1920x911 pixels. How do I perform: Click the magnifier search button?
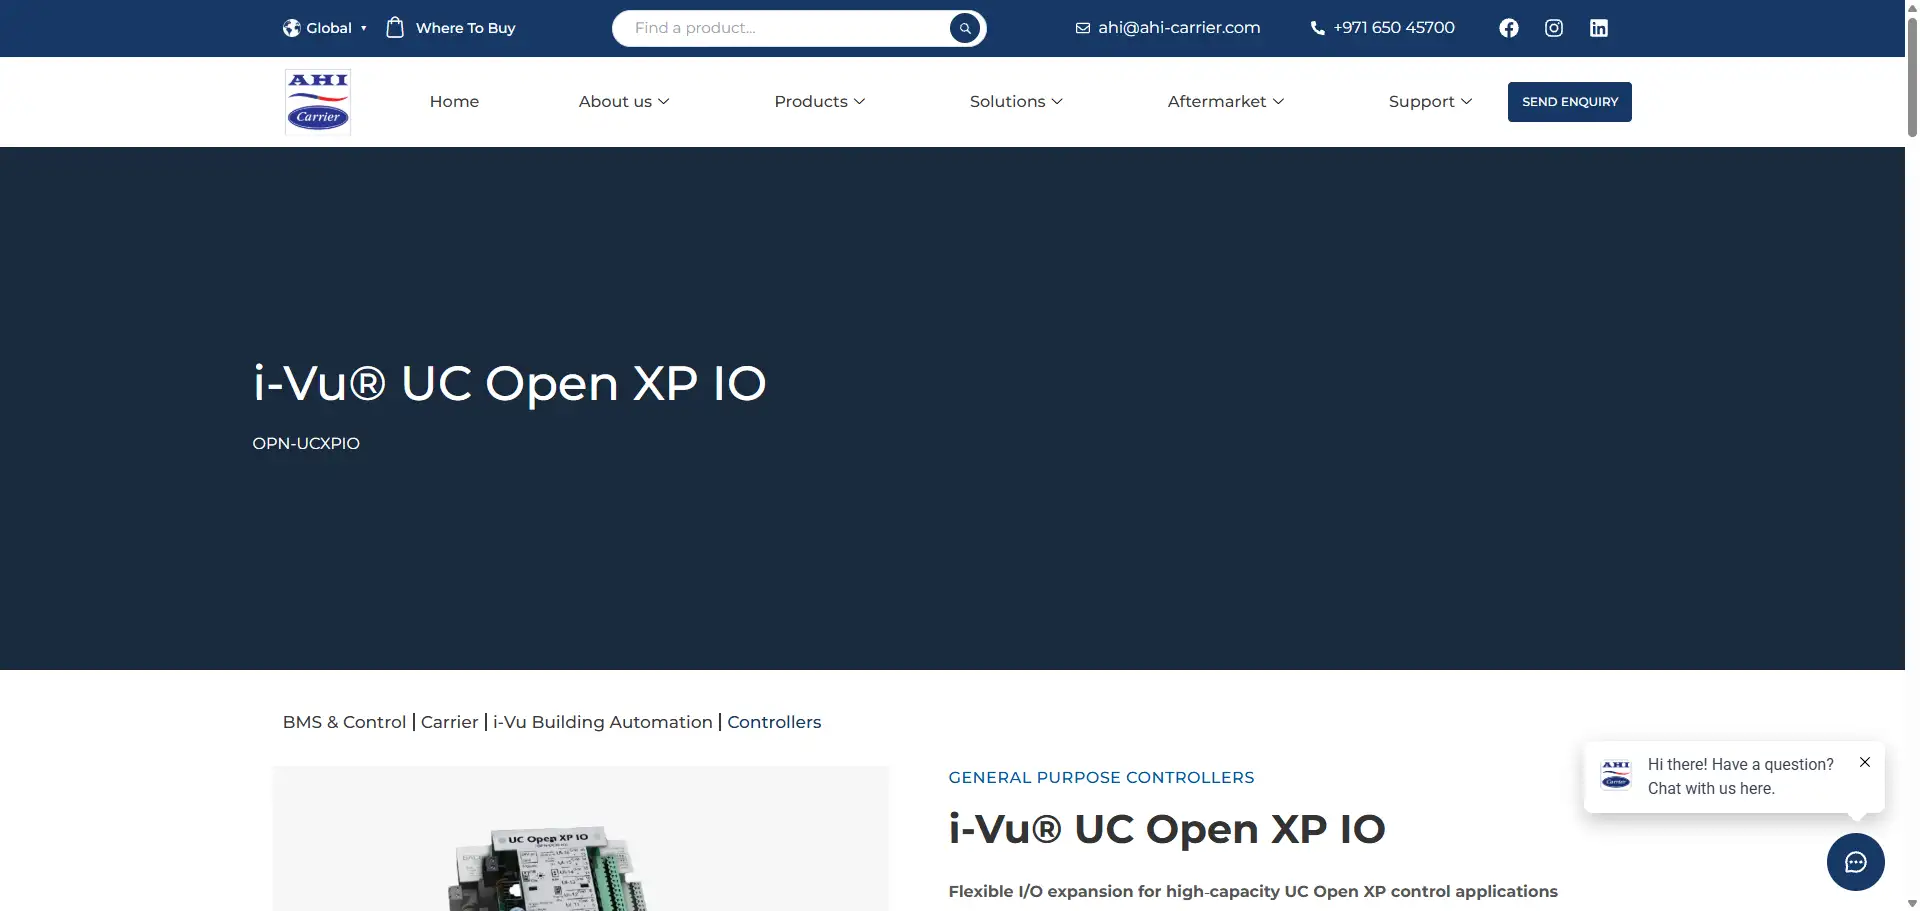(x=965, y=28)
